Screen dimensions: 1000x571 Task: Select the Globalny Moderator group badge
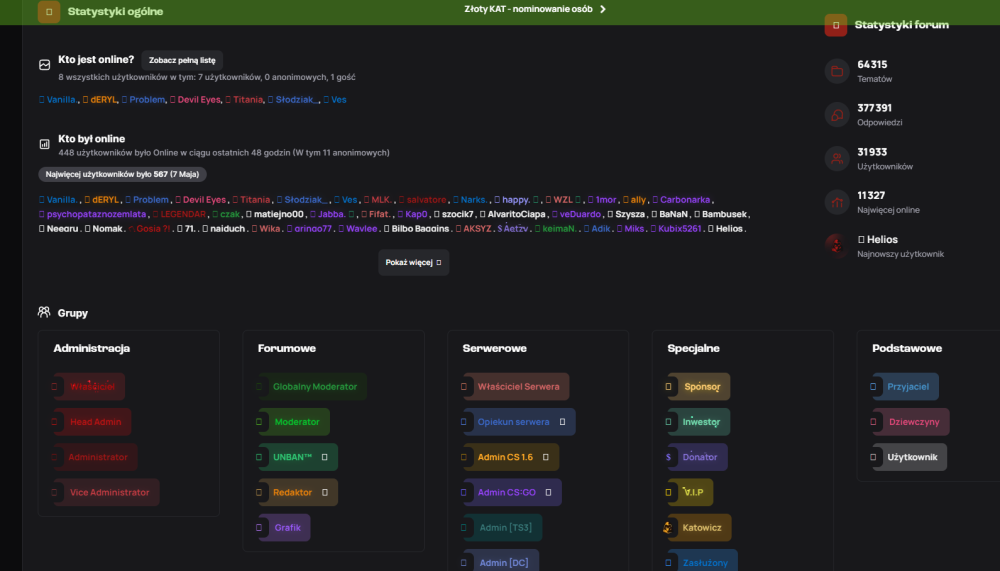point(312,387)
